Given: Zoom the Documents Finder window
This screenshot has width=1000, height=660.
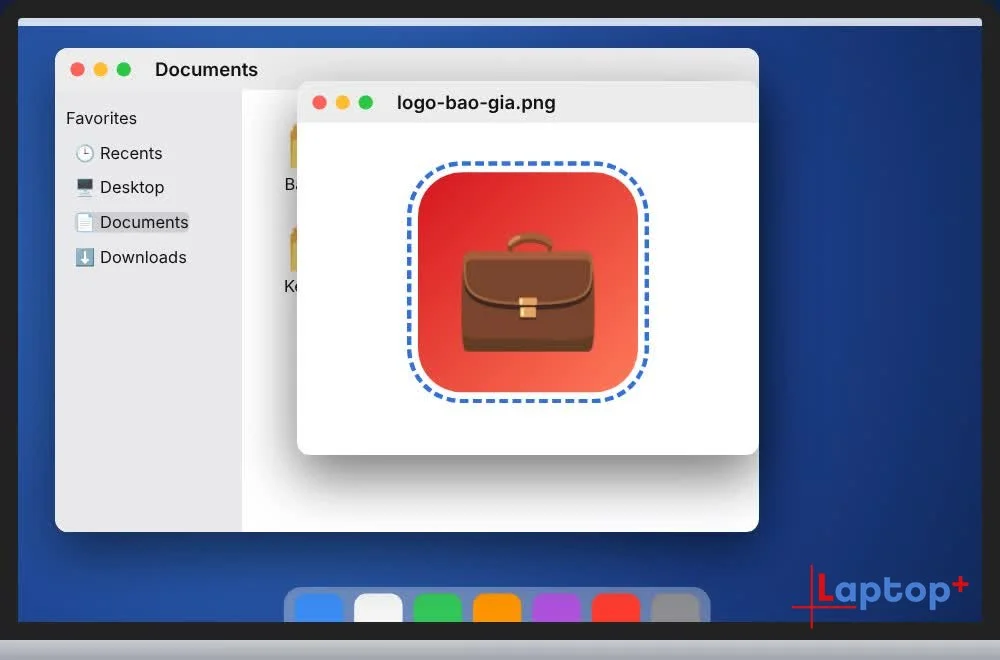Looking at the screenshot, I should 124,70.
